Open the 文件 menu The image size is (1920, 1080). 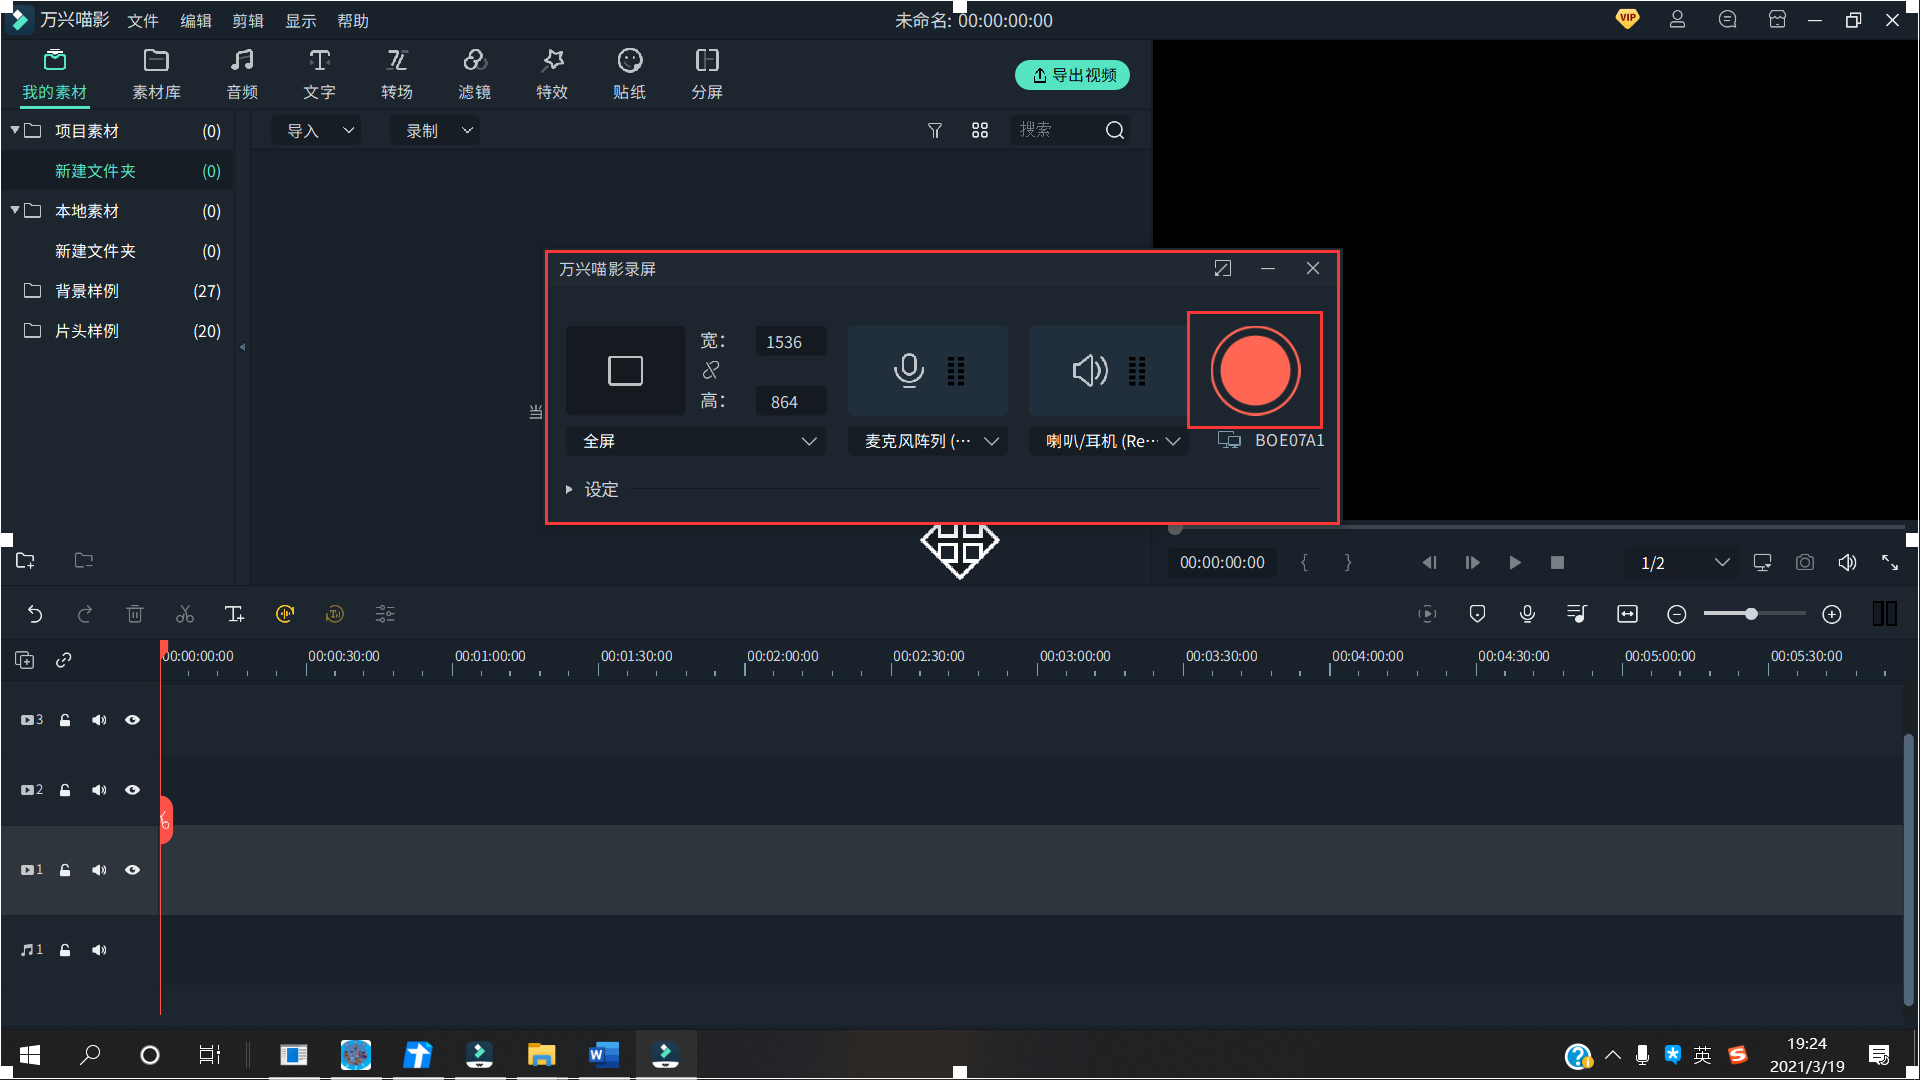tap(143, 21)
